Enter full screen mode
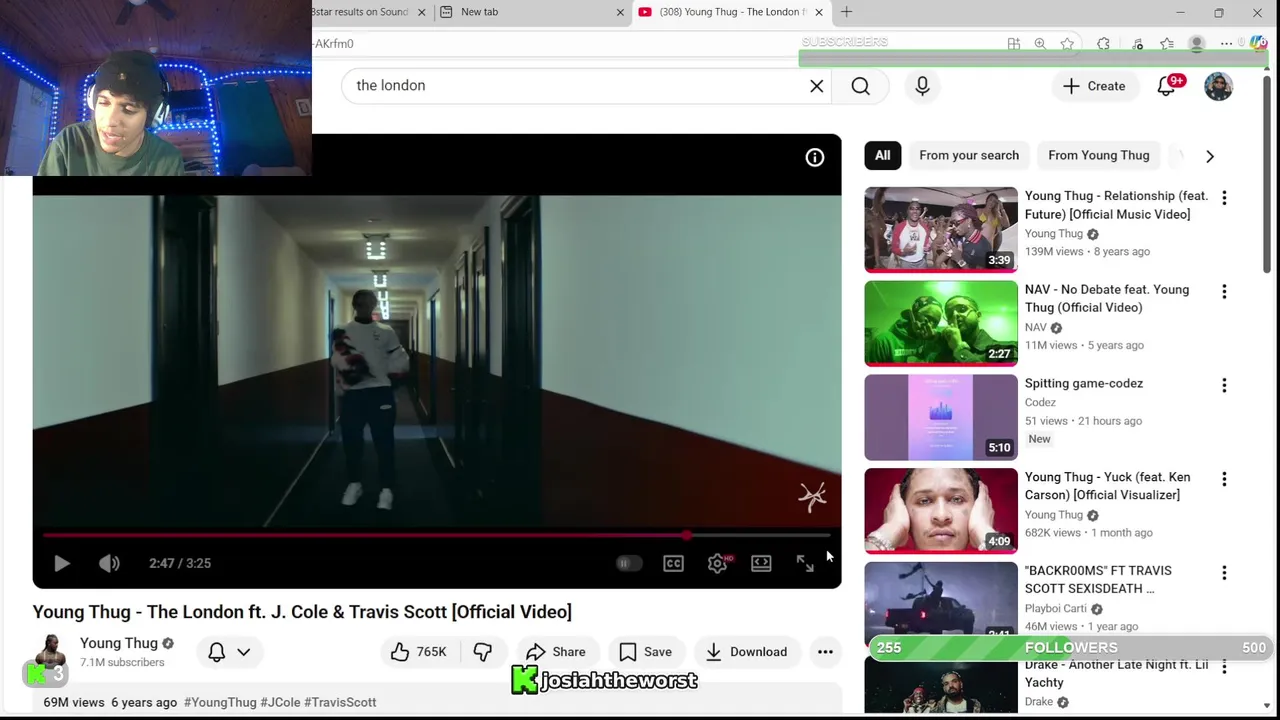Image resolution: width=1280 pixels, height=720 pixels. (805, 563)
